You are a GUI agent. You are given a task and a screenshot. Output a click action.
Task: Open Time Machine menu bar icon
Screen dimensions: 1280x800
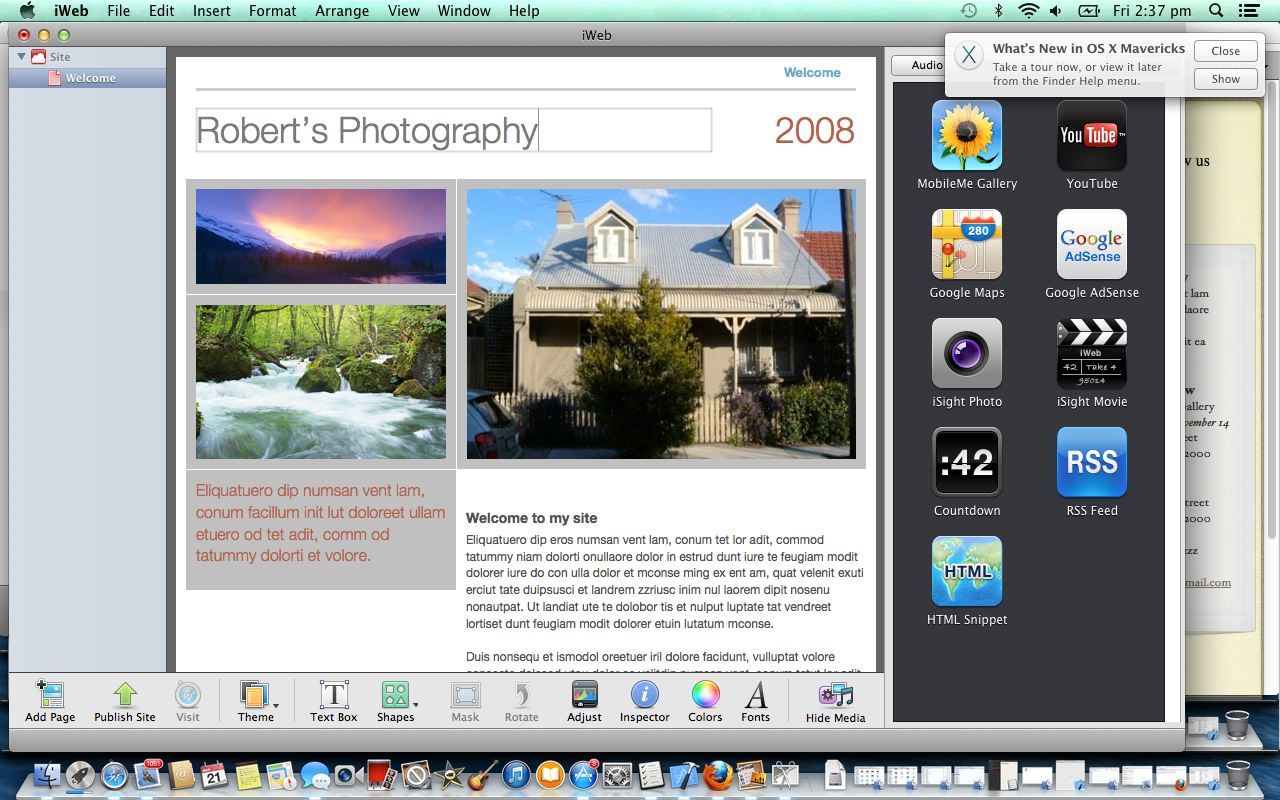tap(968, 11)
